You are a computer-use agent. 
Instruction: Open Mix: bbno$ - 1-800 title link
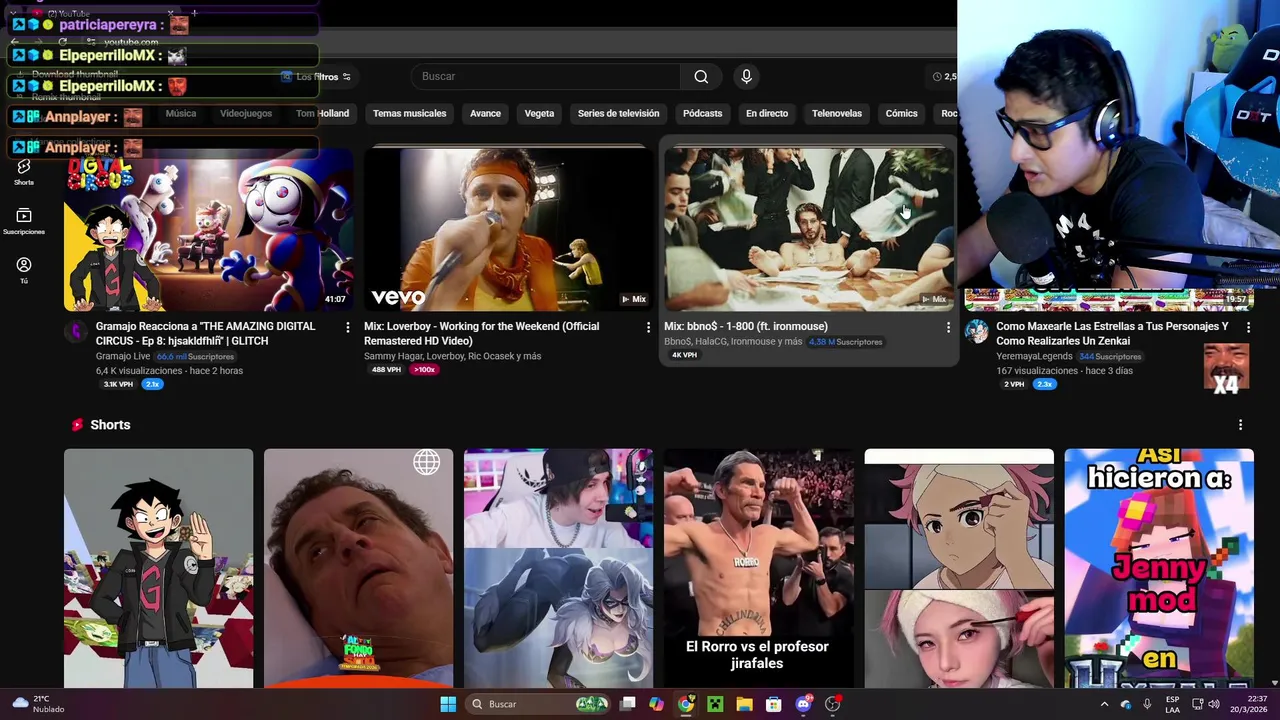point(746,326)
